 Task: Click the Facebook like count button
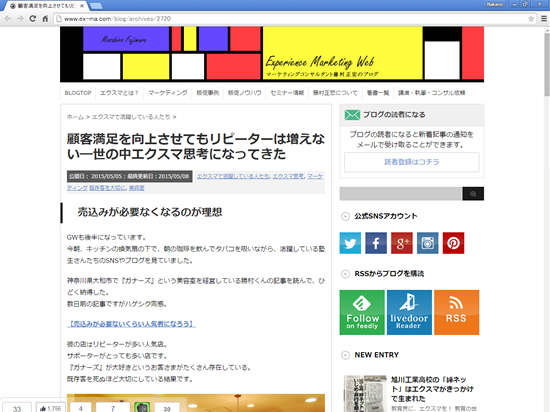tap(51, 408)
